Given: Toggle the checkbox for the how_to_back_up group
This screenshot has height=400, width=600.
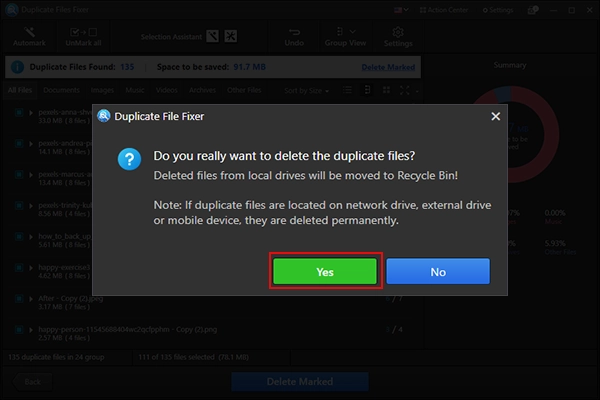Looking at the screenshot, I should click(x=19, y=237).
